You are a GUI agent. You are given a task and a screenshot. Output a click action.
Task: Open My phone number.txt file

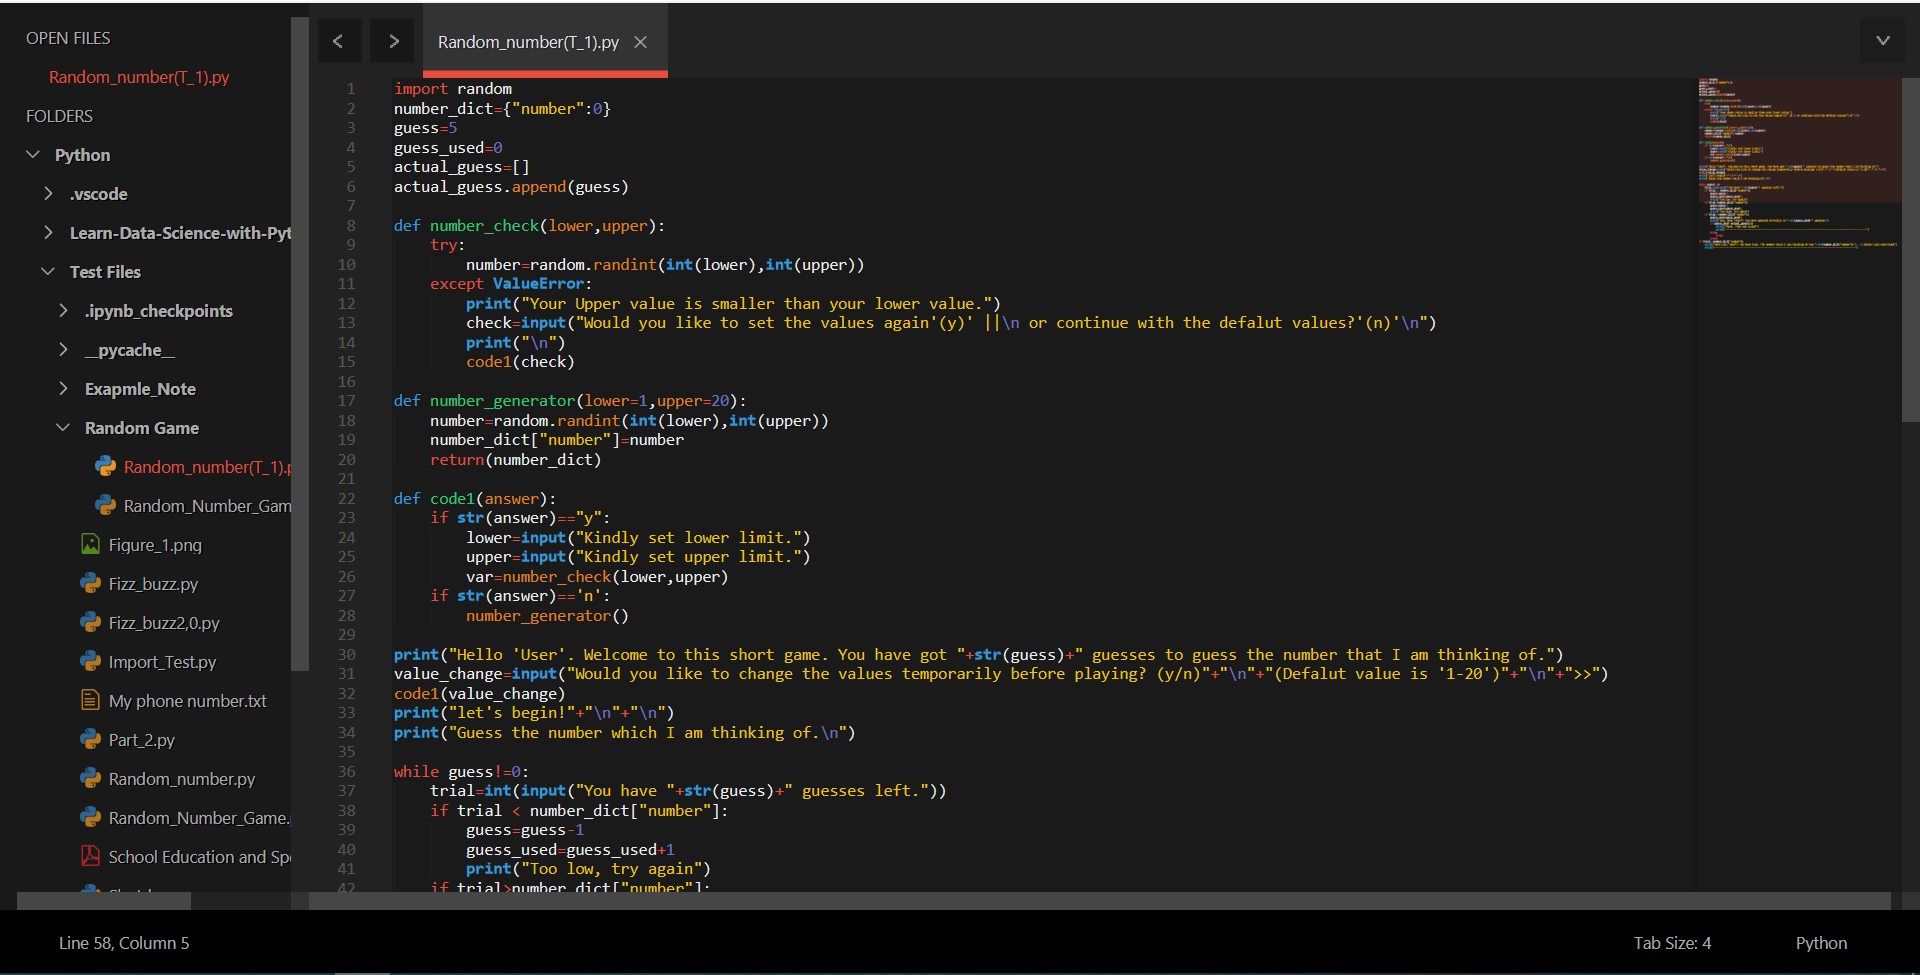[187, 701]
